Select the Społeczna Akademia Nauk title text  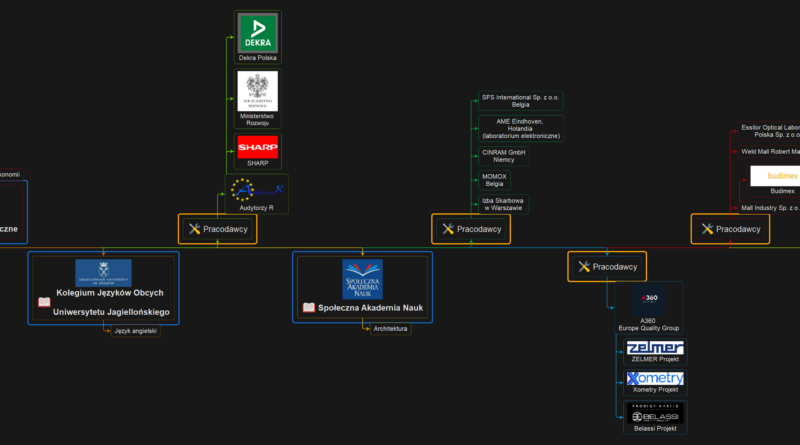click(370, 308)
